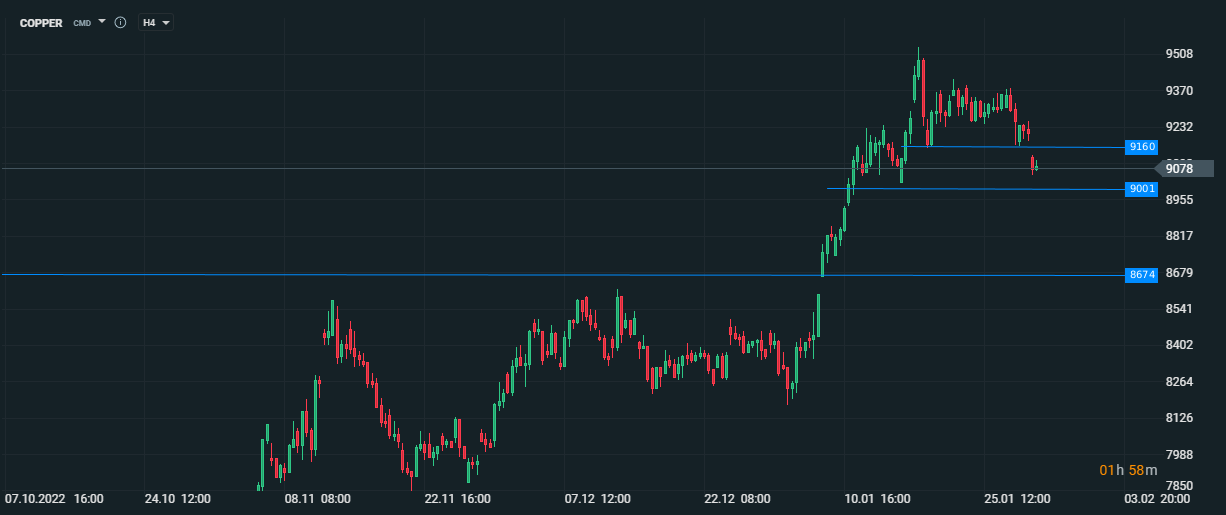Image resolution: width=1226 pixels, height=515 pixels.
Task: Click the 22.11 16:00 time label
Action: pos(457,498)
